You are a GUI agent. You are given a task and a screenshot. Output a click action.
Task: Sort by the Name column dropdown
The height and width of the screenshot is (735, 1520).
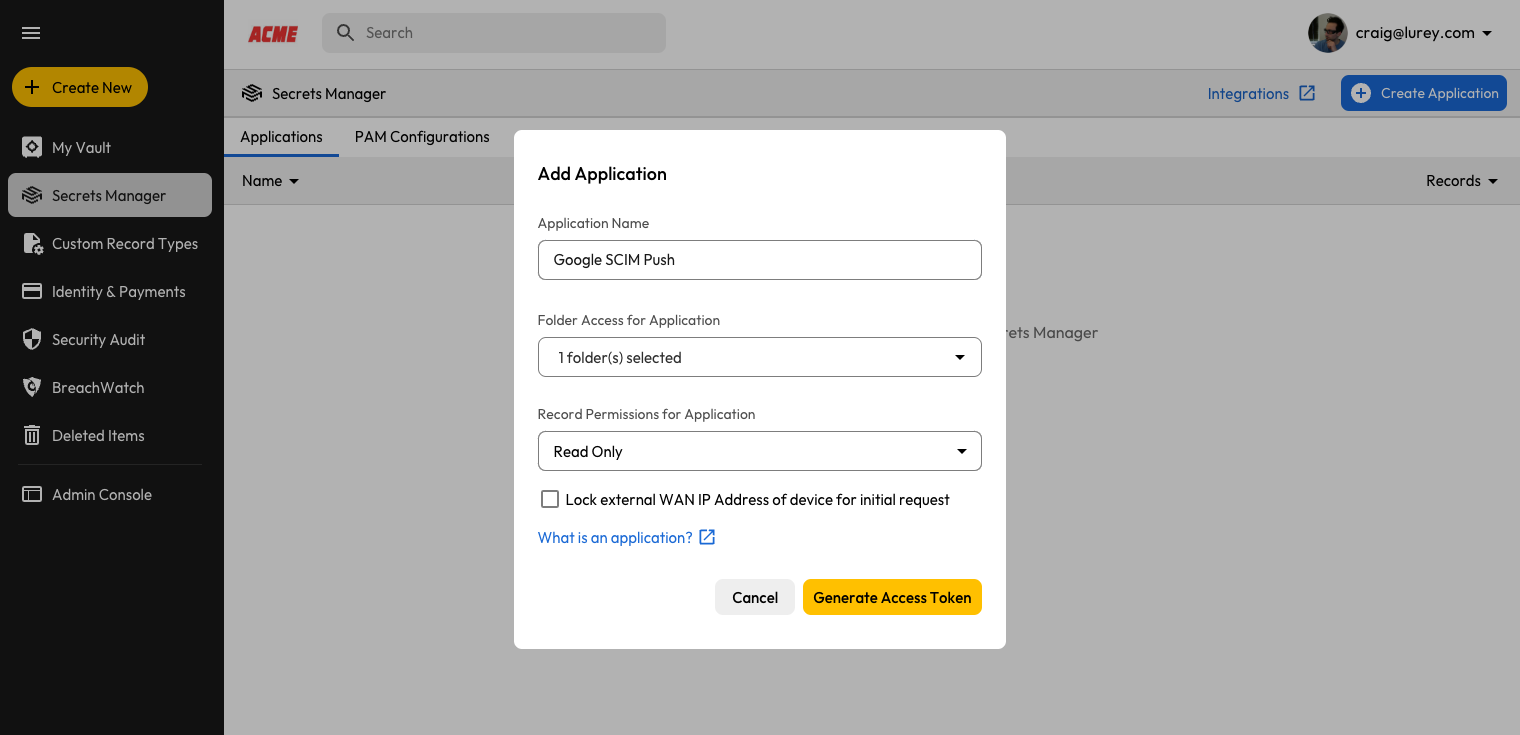tap(270, 181)
